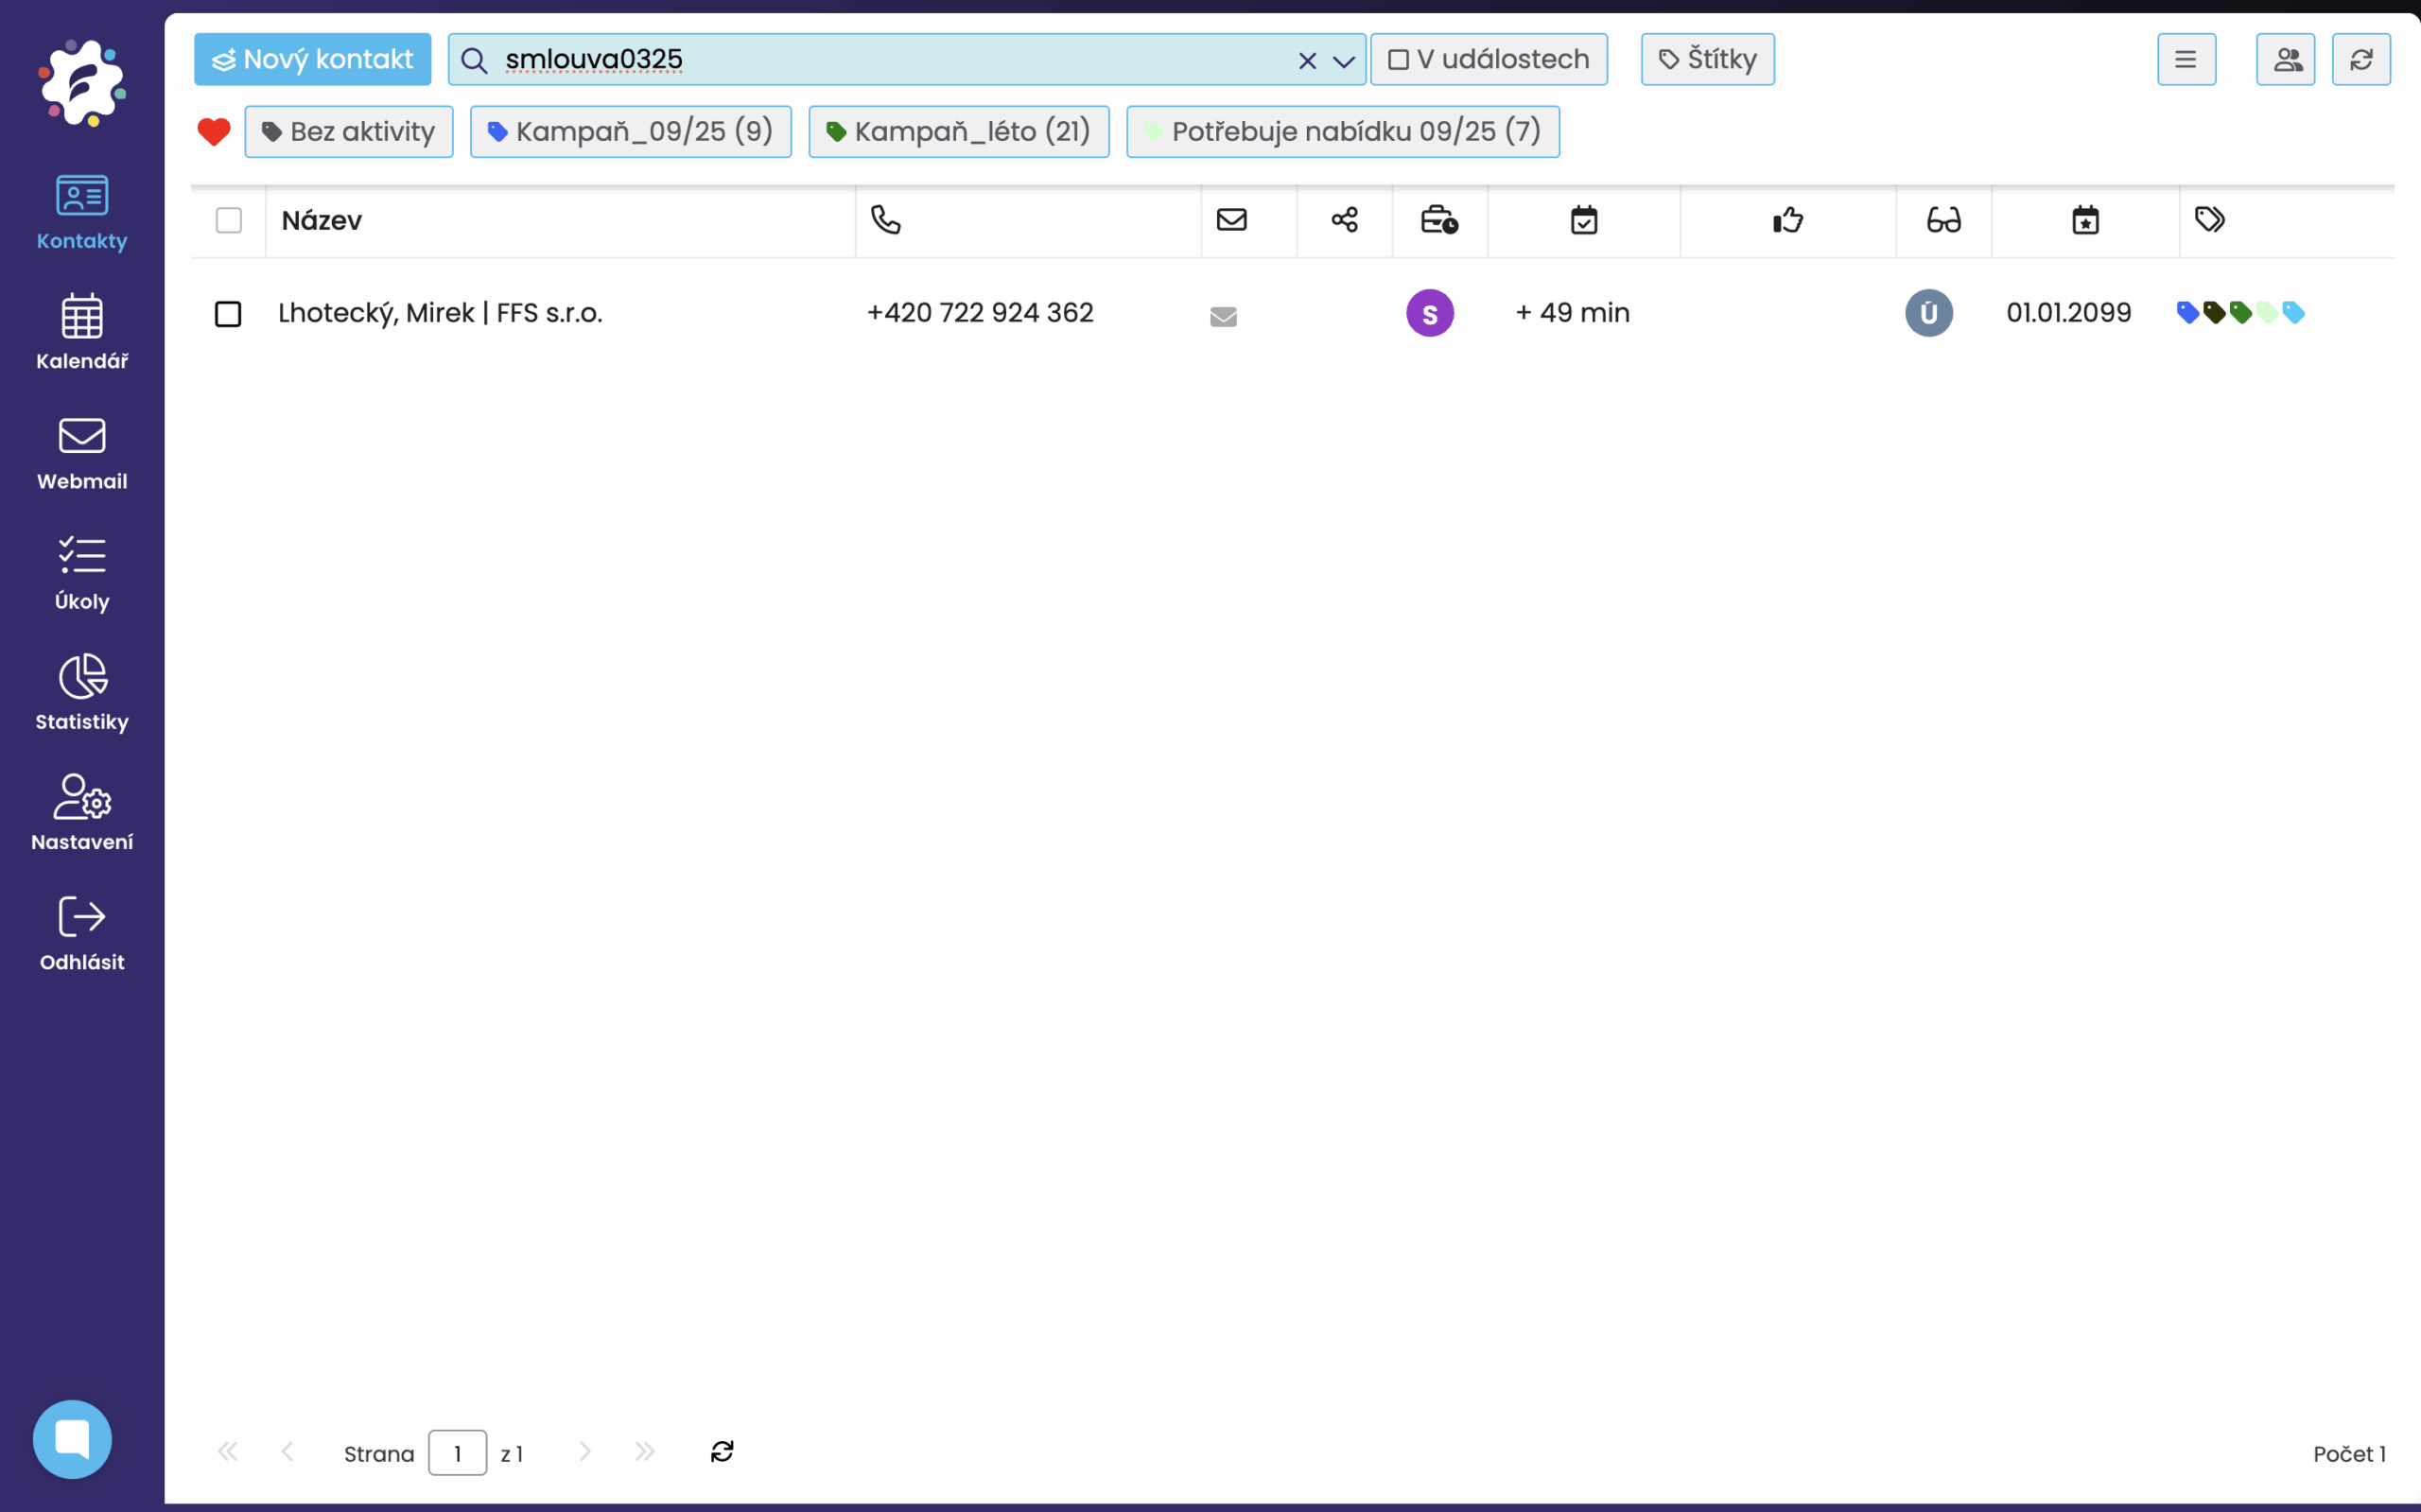Toggle the select-all header checkbox
This screenshot has width=2421, height=1512.
tap(229, 220)
